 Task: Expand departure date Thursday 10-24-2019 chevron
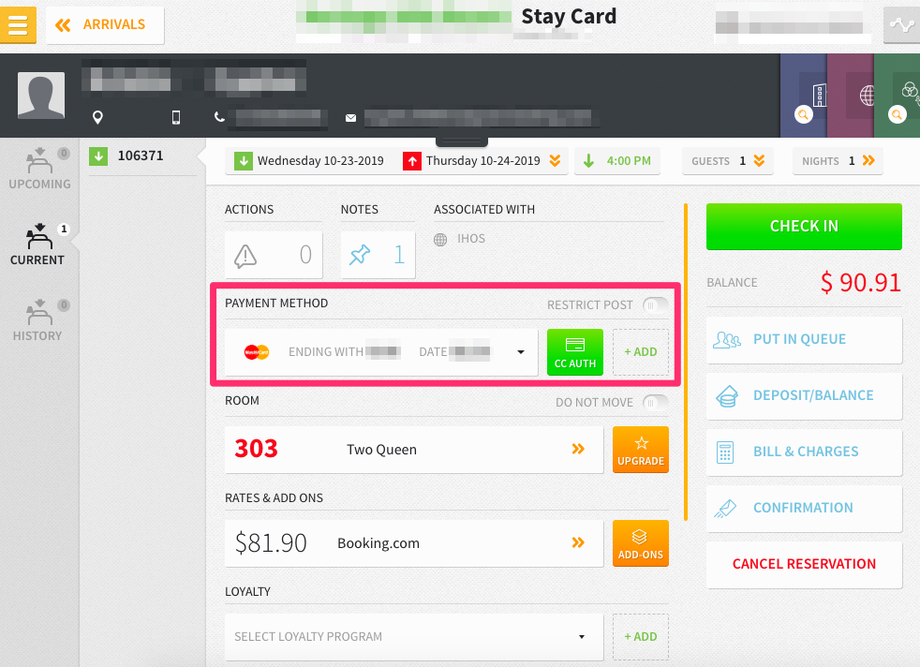click(554, 161)
